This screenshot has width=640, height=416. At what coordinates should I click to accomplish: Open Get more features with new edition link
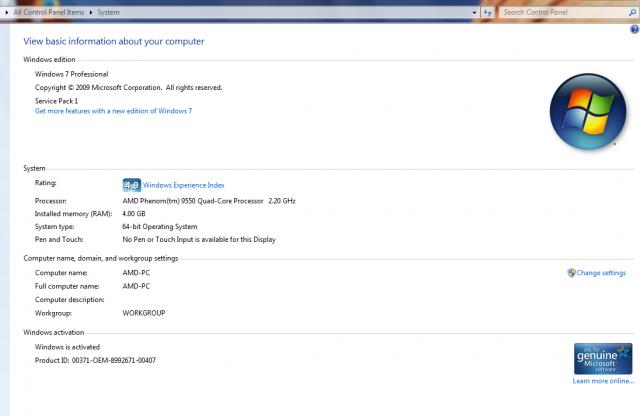tap(113, 111)
